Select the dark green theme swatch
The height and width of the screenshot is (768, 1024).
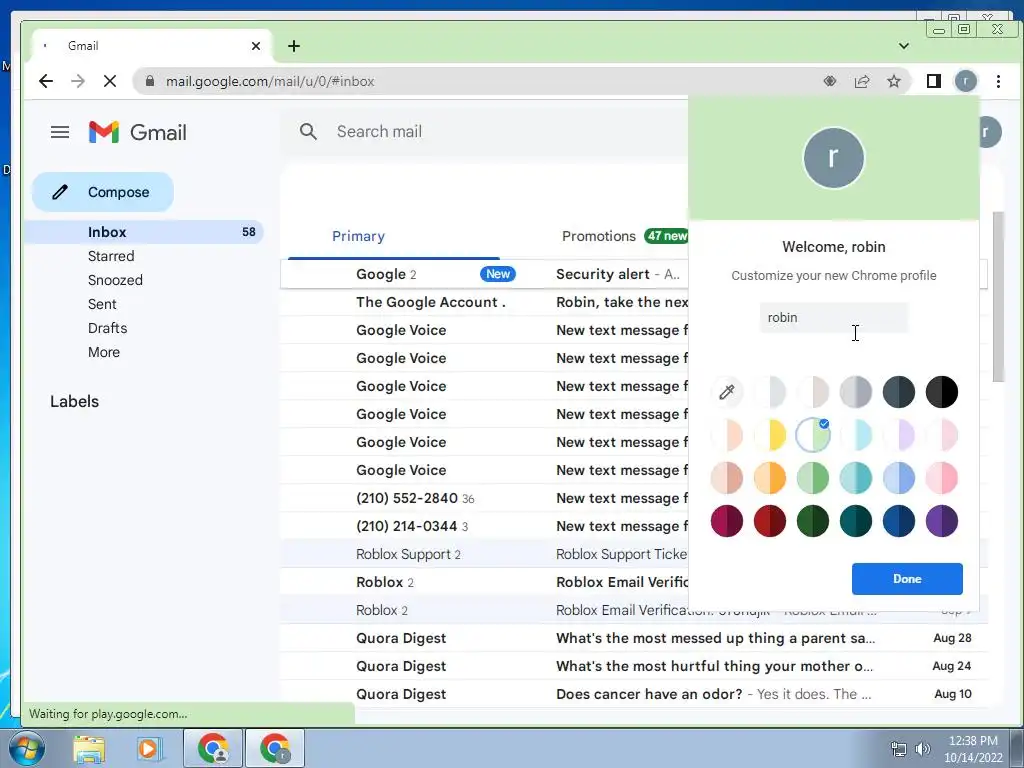pos(813,521)
